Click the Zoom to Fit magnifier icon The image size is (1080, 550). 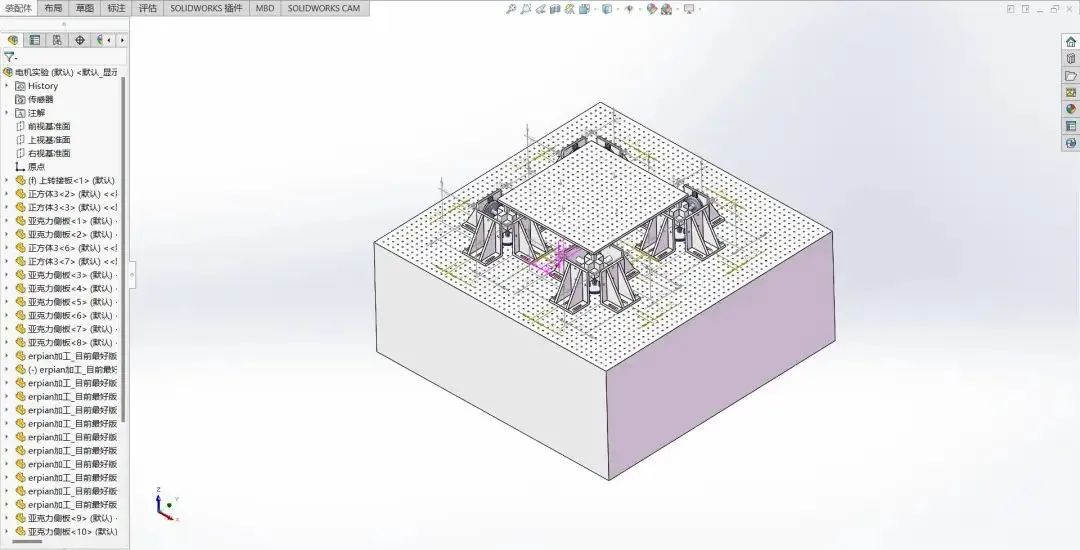click(511, 9)
